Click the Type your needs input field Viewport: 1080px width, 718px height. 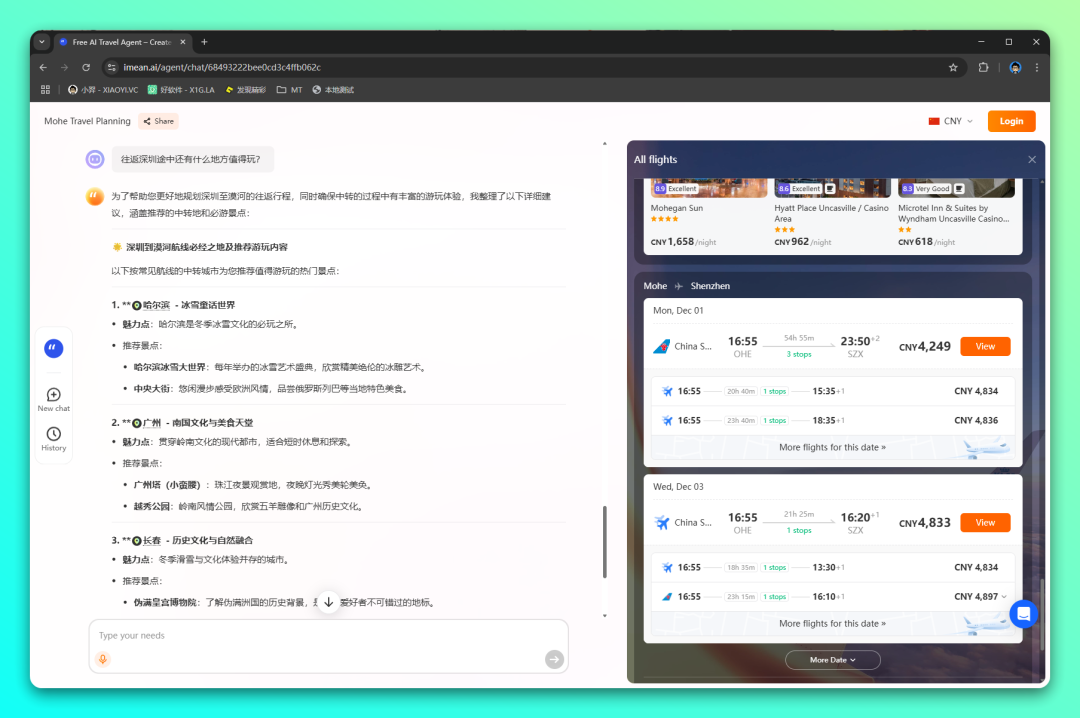click(x=328, y=636)
